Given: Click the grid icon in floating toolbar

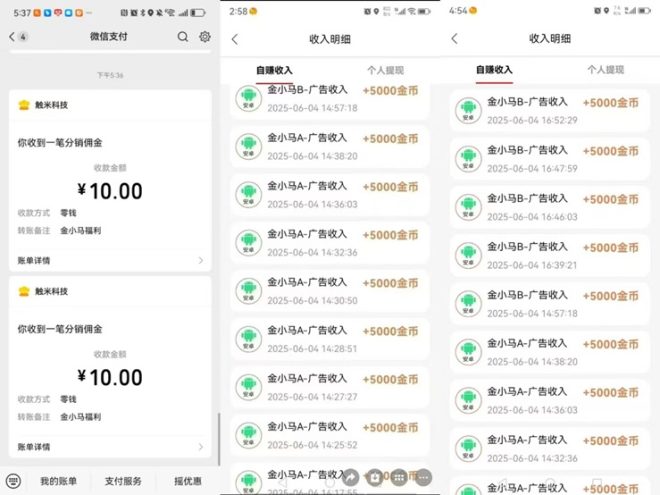Looking at the screenshot, I should tap(399, 478).
